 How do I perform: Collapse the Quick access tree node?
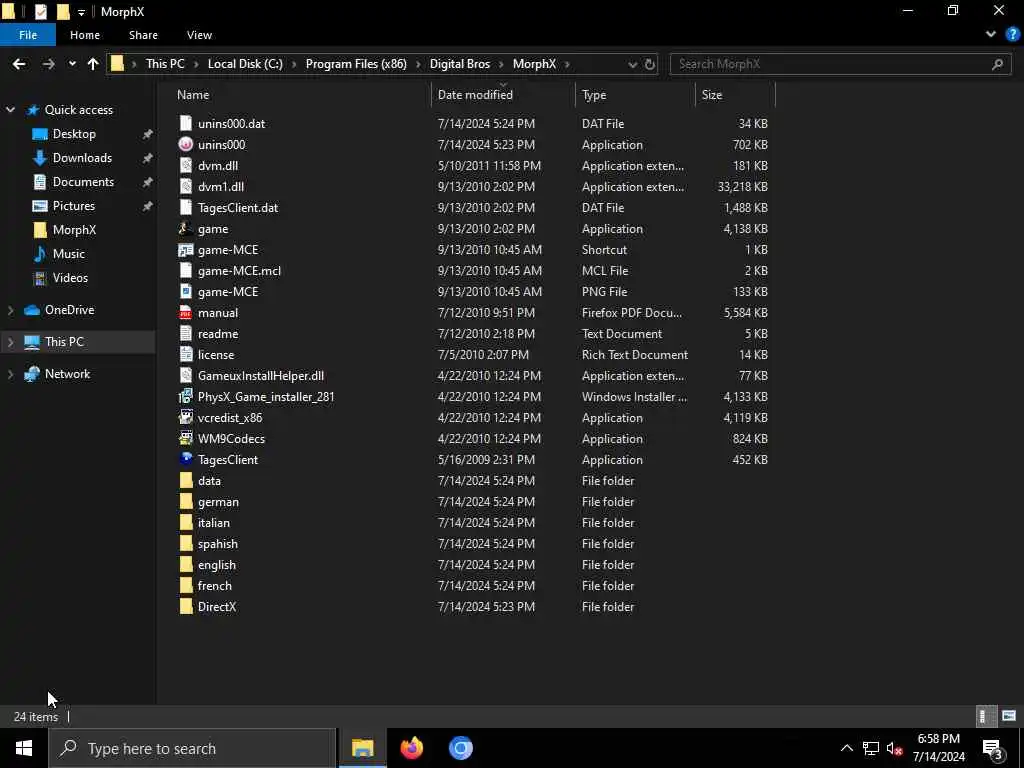[x=10, y=110]
